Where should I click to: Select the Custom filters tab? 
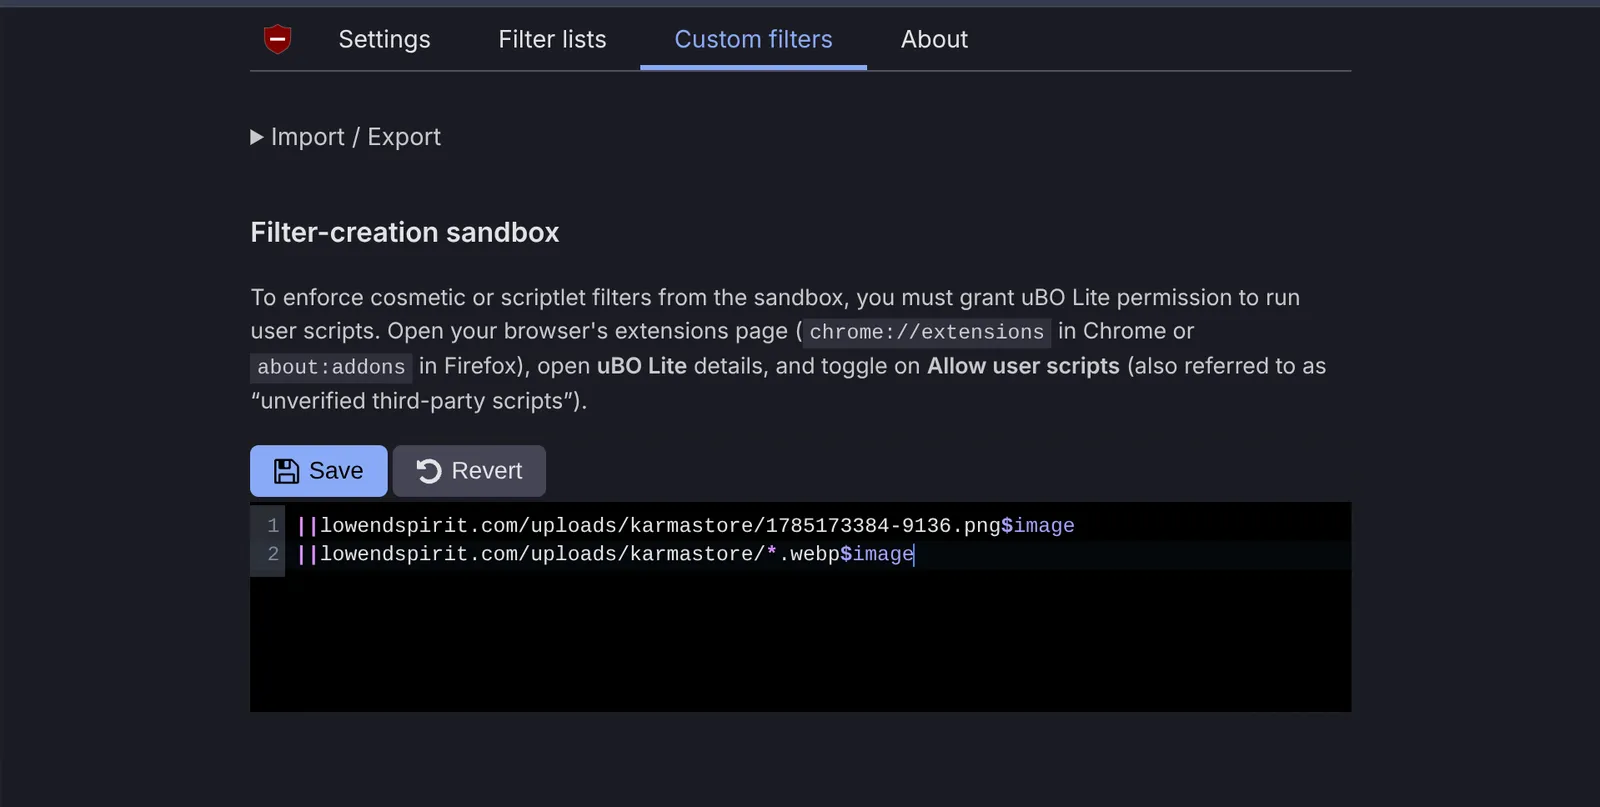(753, 39)
